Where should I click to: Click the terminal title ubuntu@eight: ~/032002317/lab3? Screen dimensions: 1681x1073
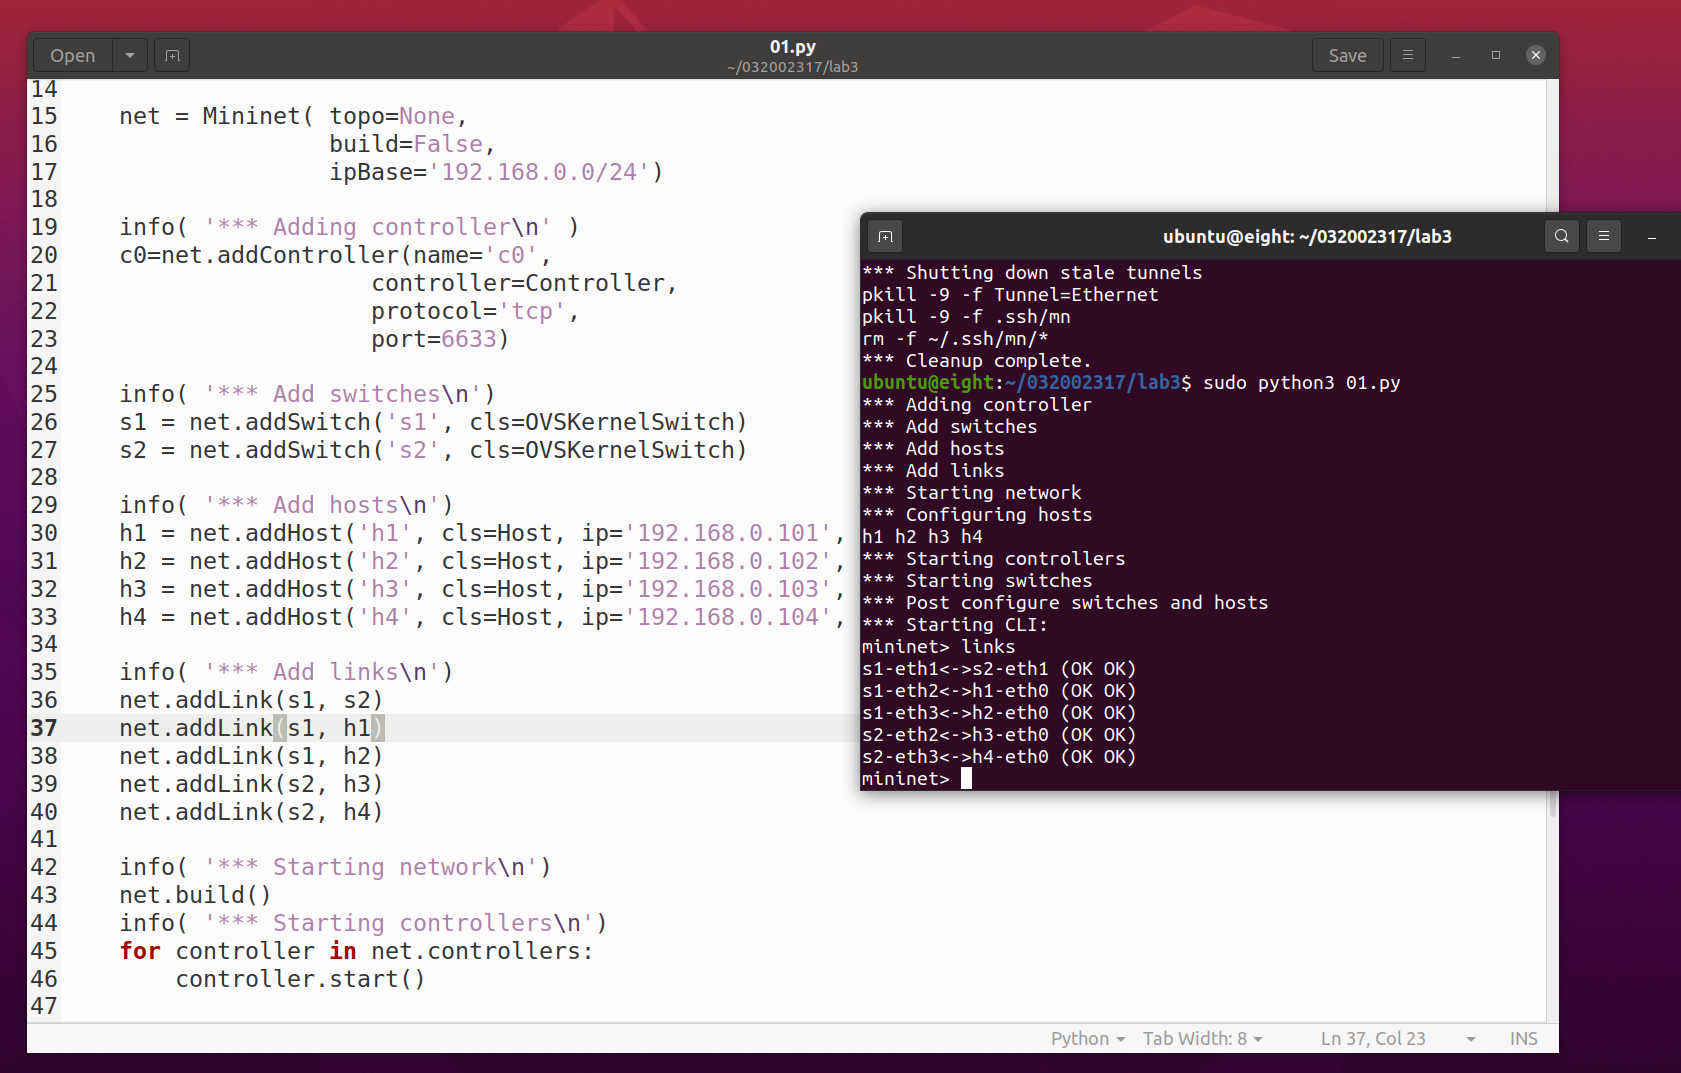point(1307,237)
